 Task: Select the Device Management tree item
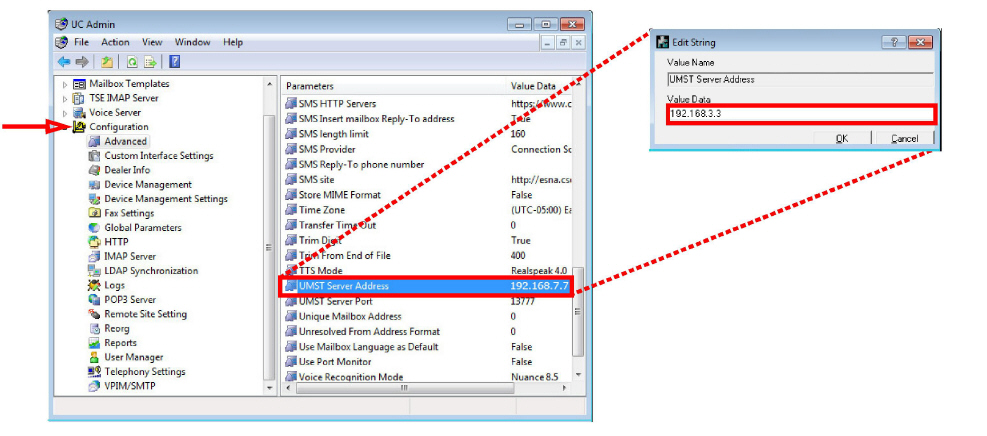(148, 184)
